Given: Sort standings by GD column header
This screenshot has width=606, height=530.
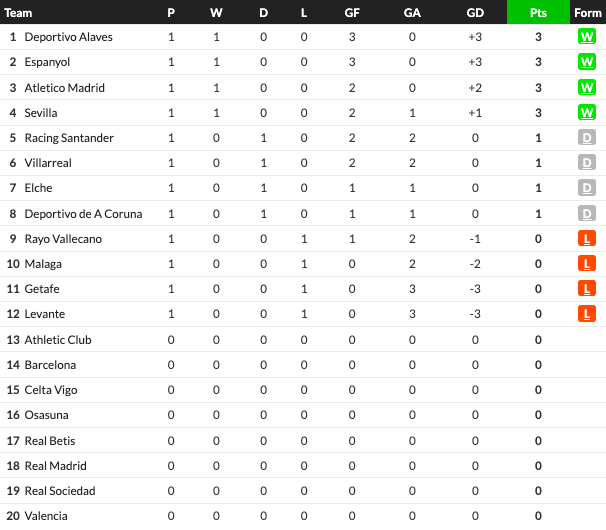Looking at the screenshot, I should [475, 13].
